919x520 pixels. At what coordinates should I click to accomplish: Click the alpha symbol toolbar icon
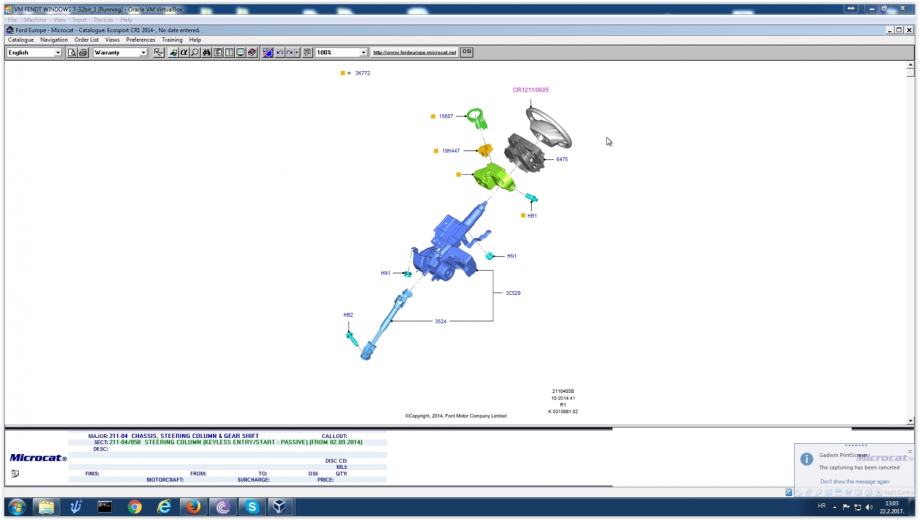184,53
